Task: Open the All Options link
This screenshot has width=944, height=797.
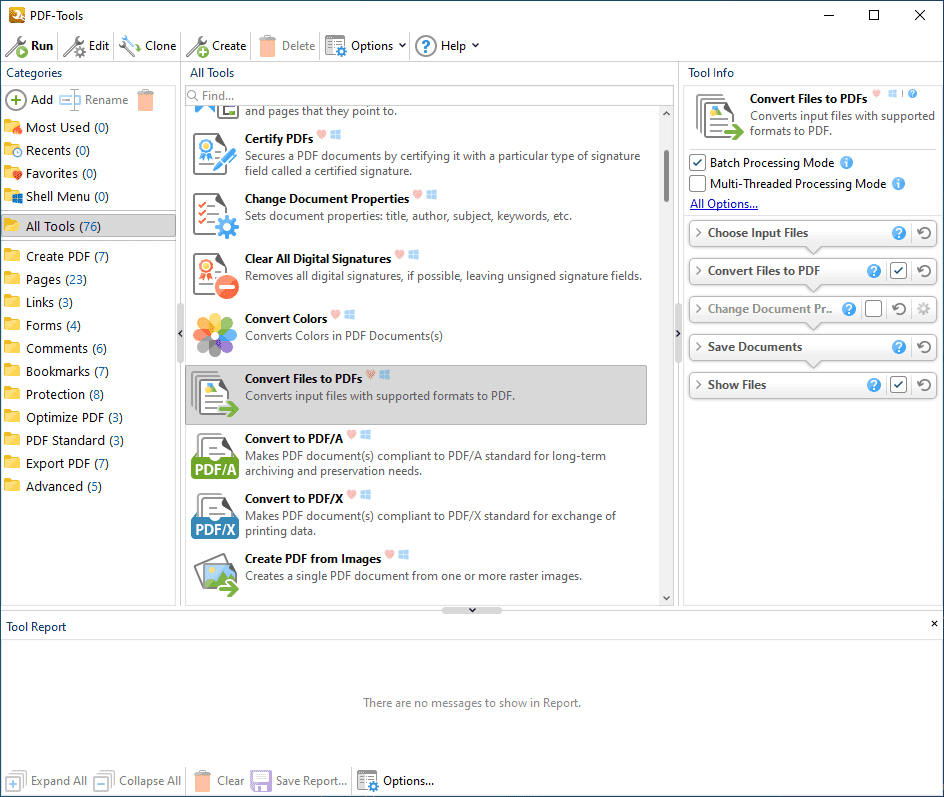Action: coord(724,204)
